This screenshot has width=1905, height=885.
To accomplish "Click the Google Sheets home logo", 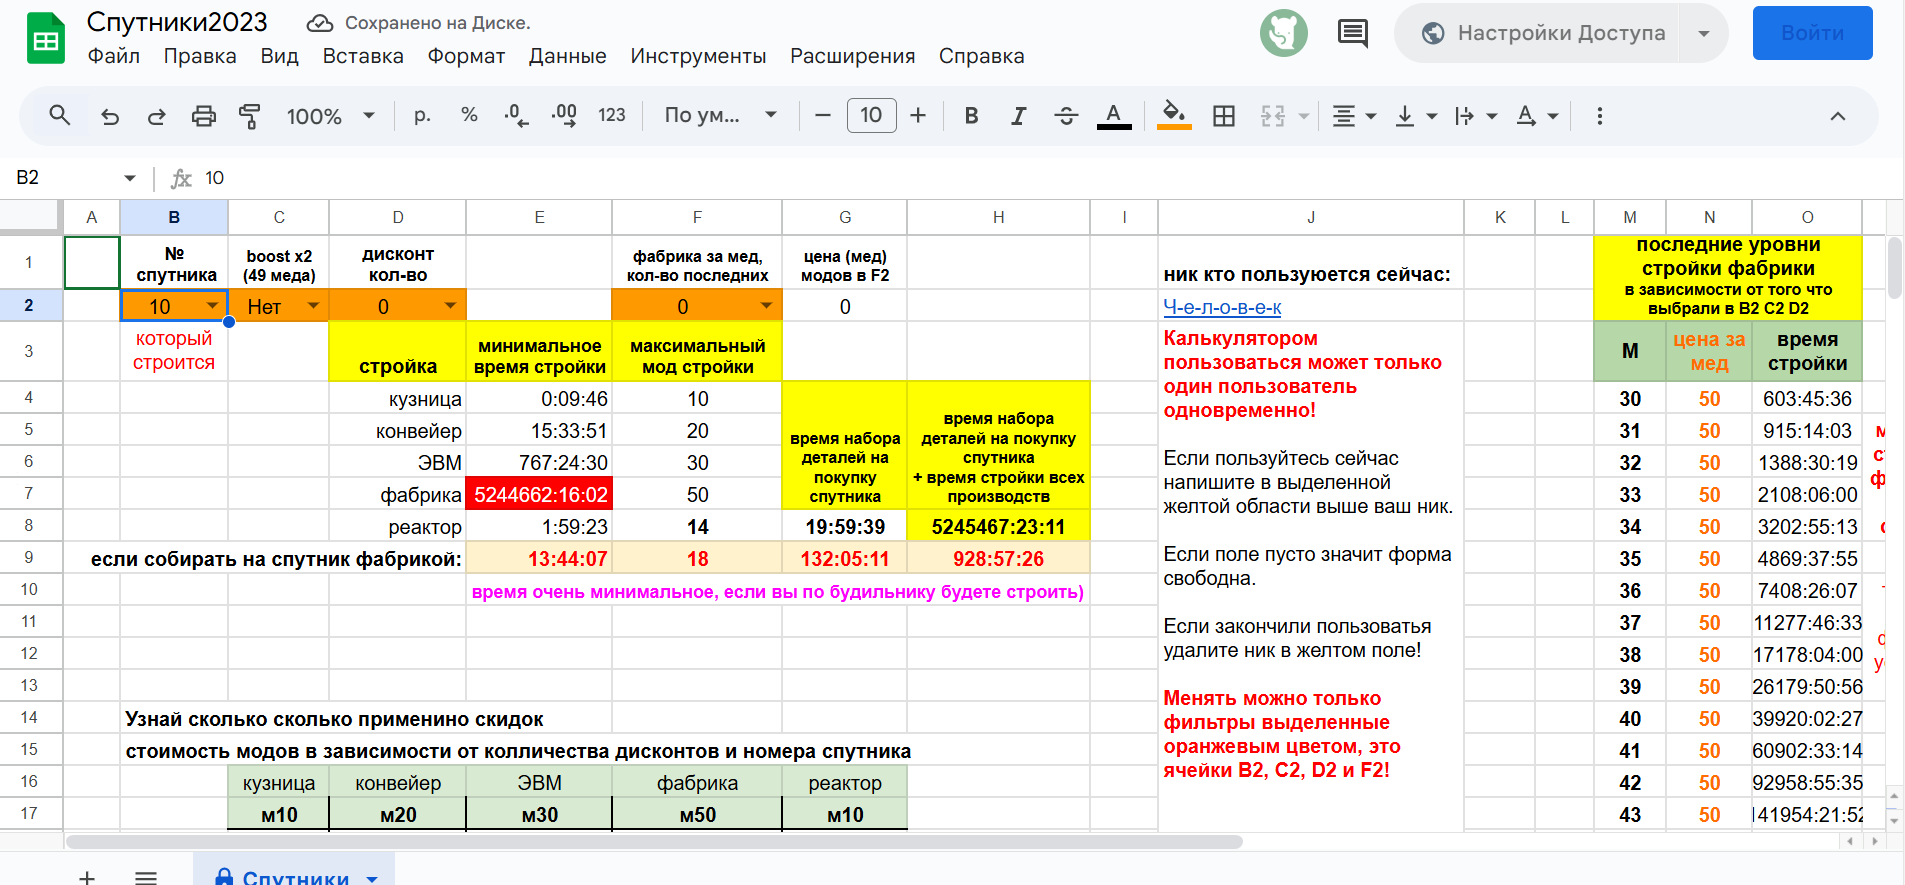I will (x=45, y=39).
